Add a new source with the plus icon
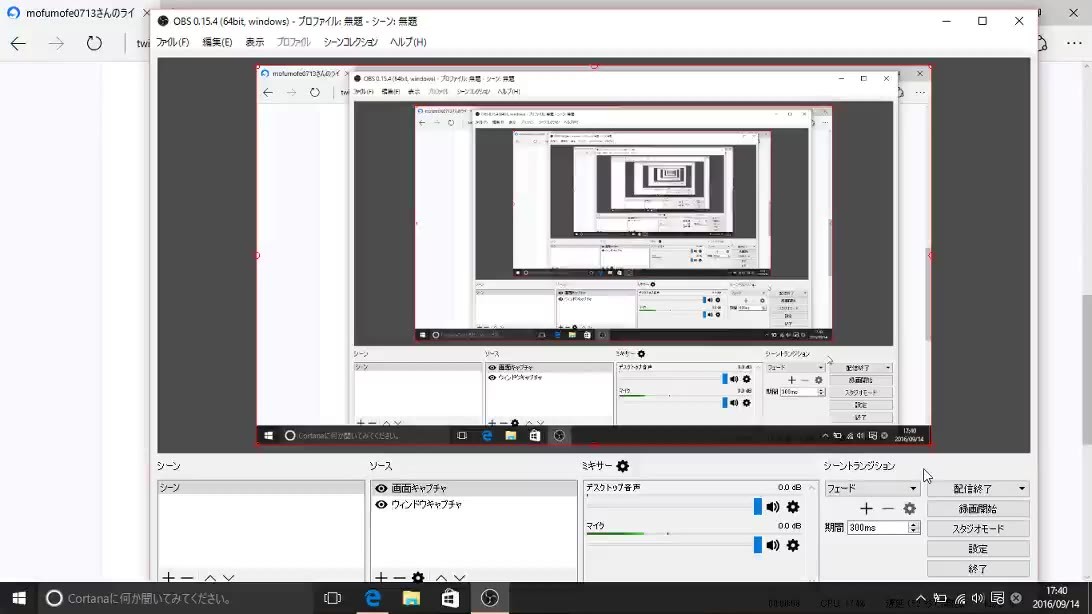 point(381,577)
